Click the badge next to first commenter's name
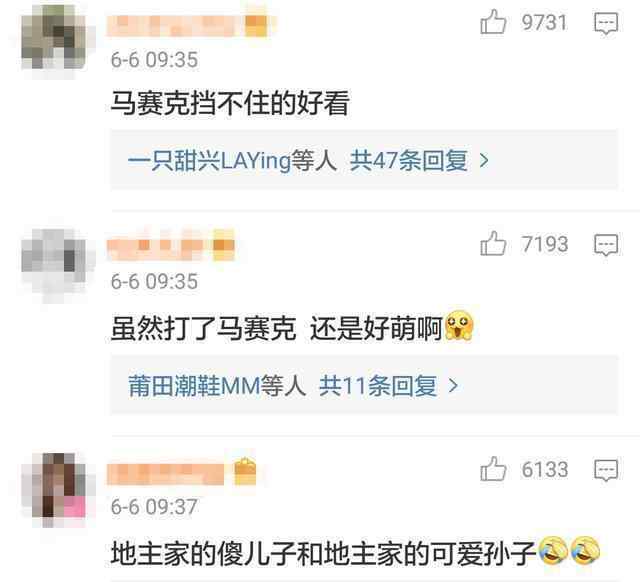Image resolution: width=640 pixels, height=582 pixels. point(256,25)
